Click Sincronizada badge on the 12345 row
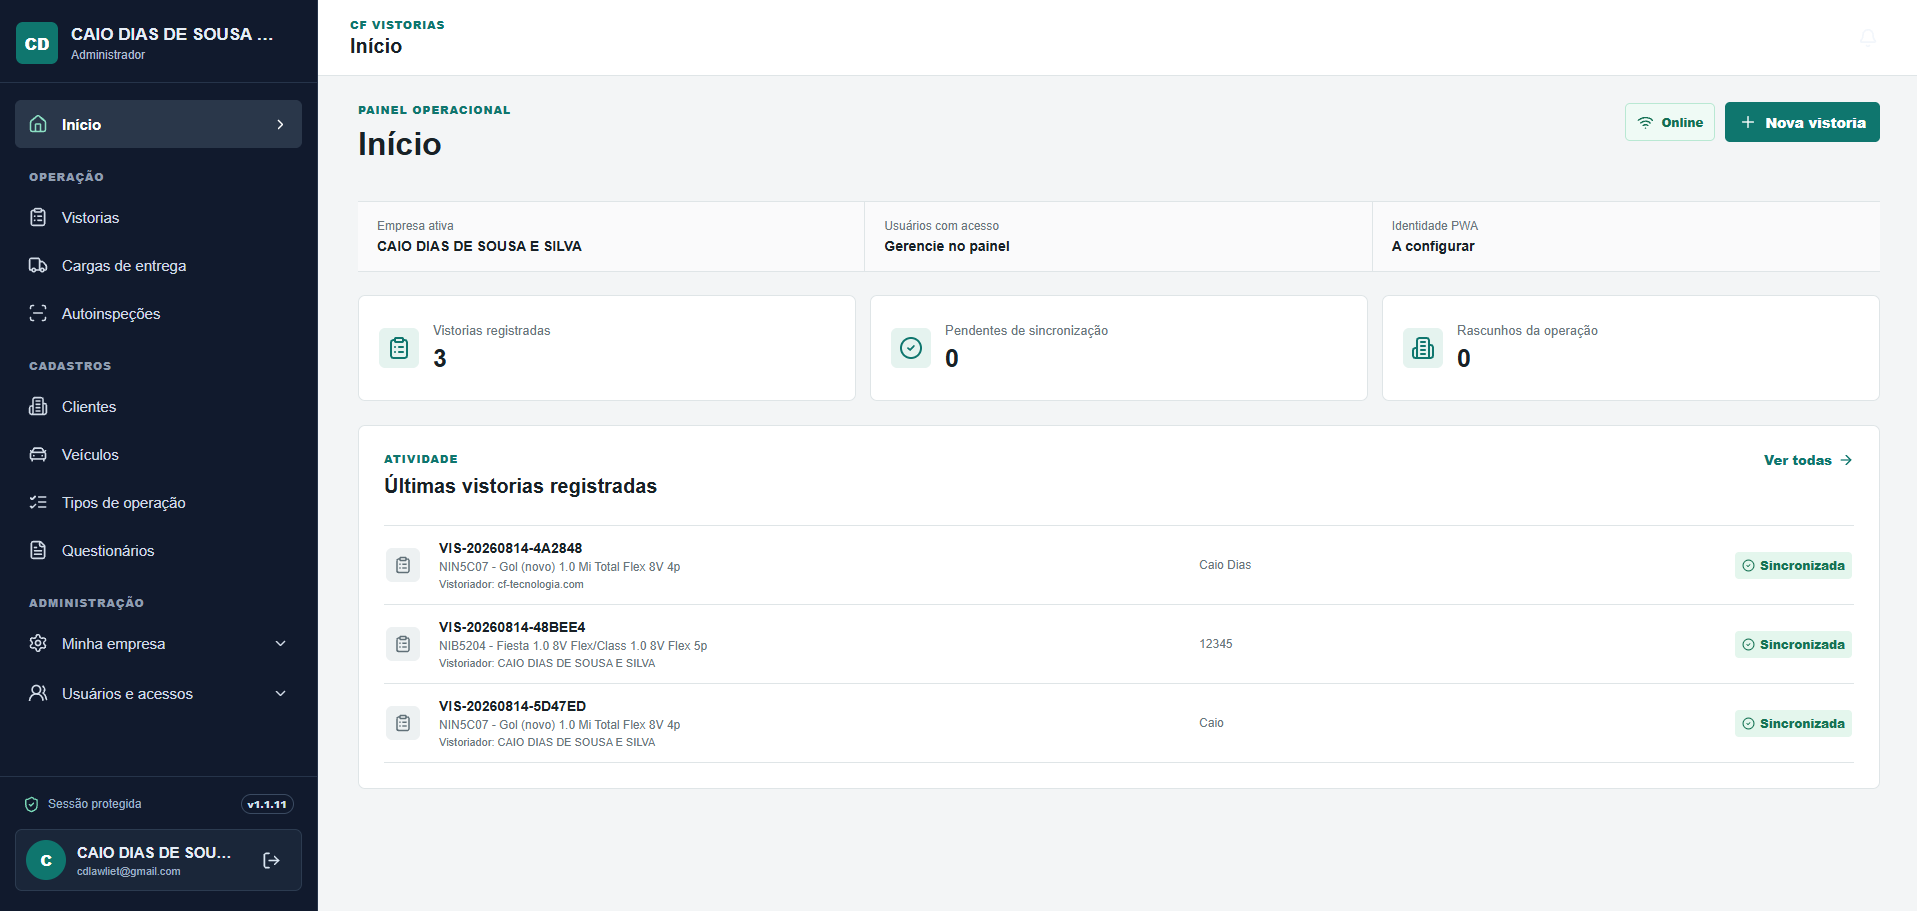This screenshot has width=1917, height=911. coord(1793,644)
